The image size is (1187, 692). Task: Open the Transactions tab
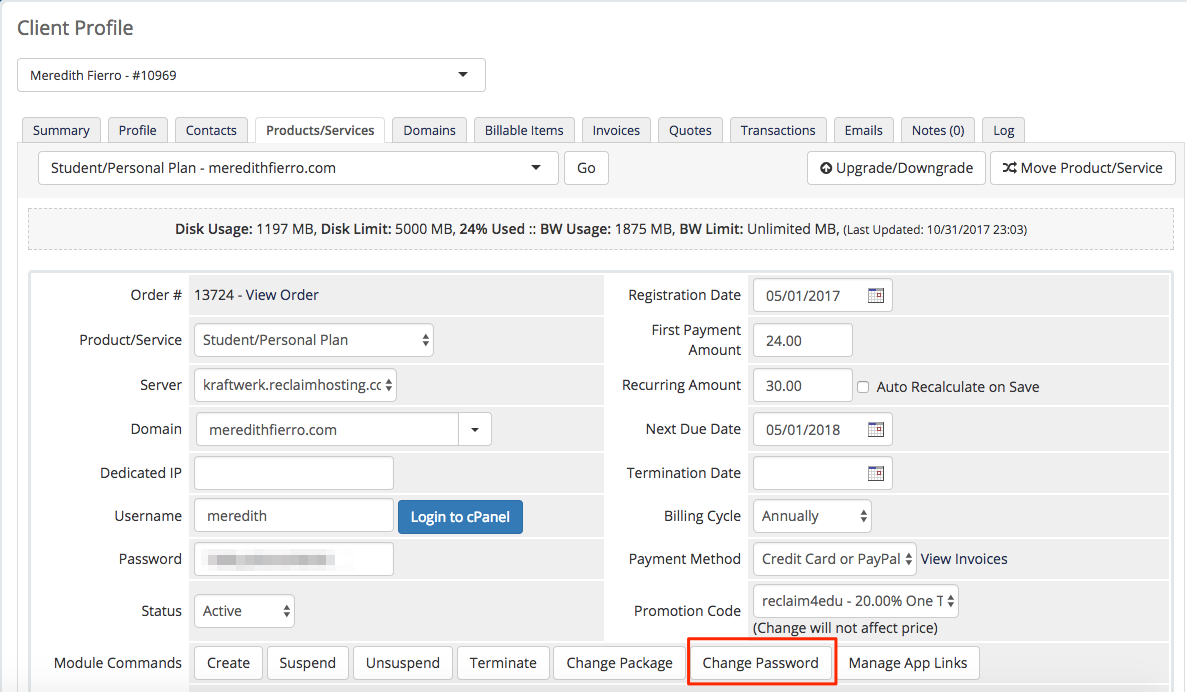778,130
